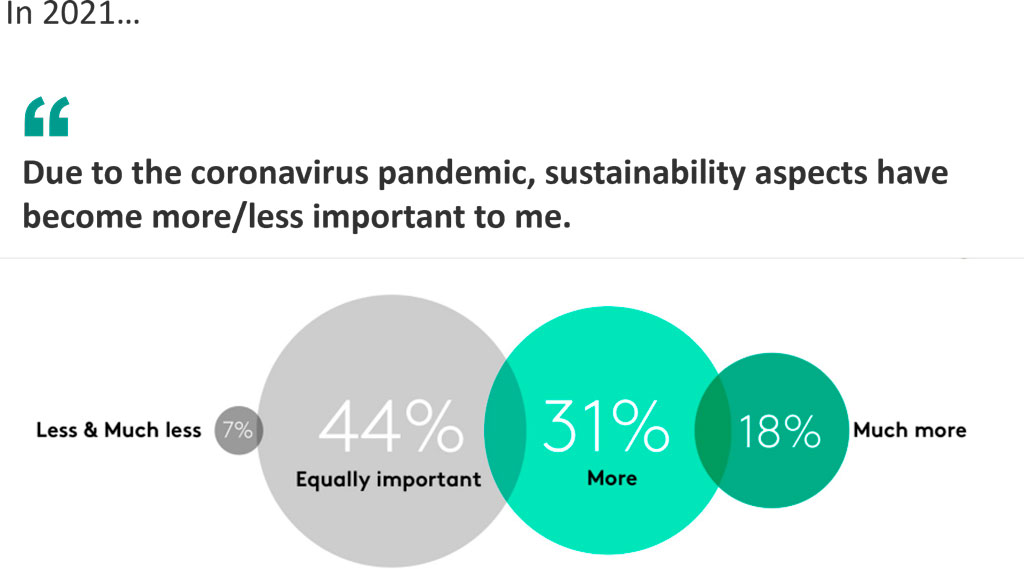Click the "Less & Much less" label
The width and height of the screenshot is (1024, 569).
click(118, 431)
